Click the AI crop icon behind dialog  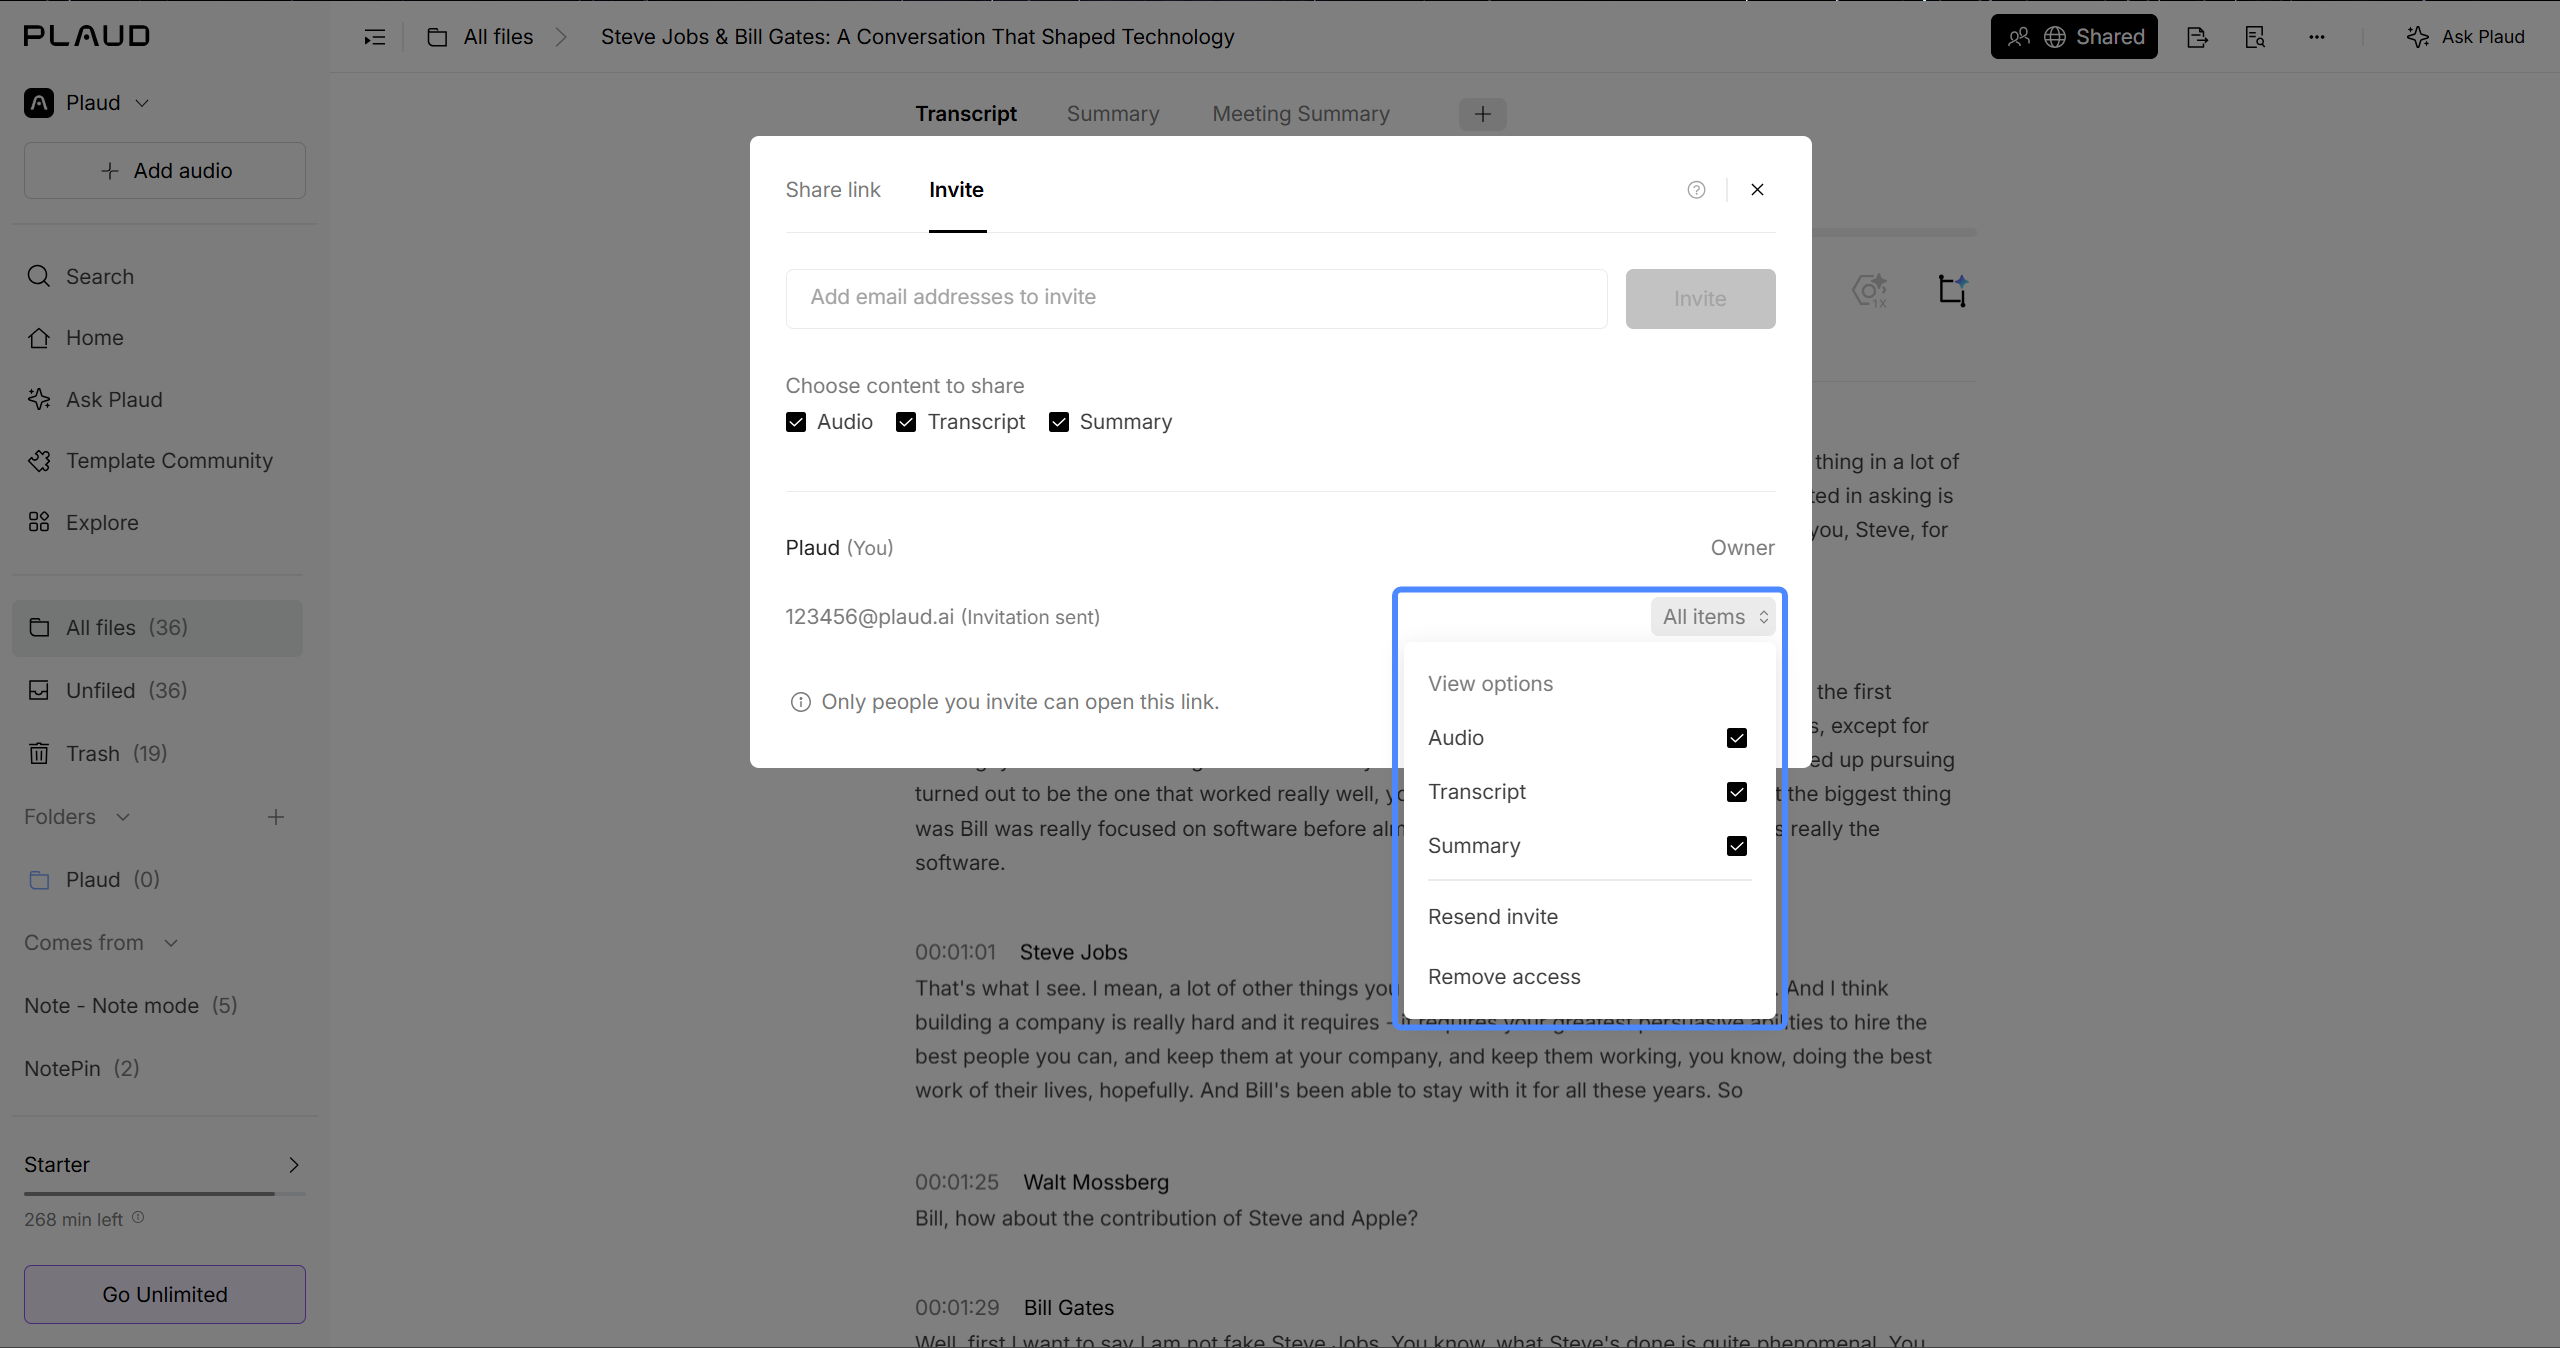point(1953,291)
